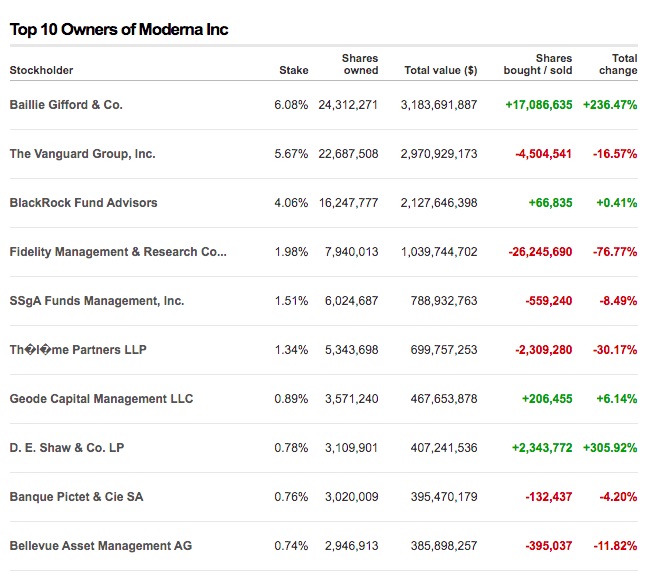Click the +305.92% total change value
This screenshot has height=582, width=648.
610,448
